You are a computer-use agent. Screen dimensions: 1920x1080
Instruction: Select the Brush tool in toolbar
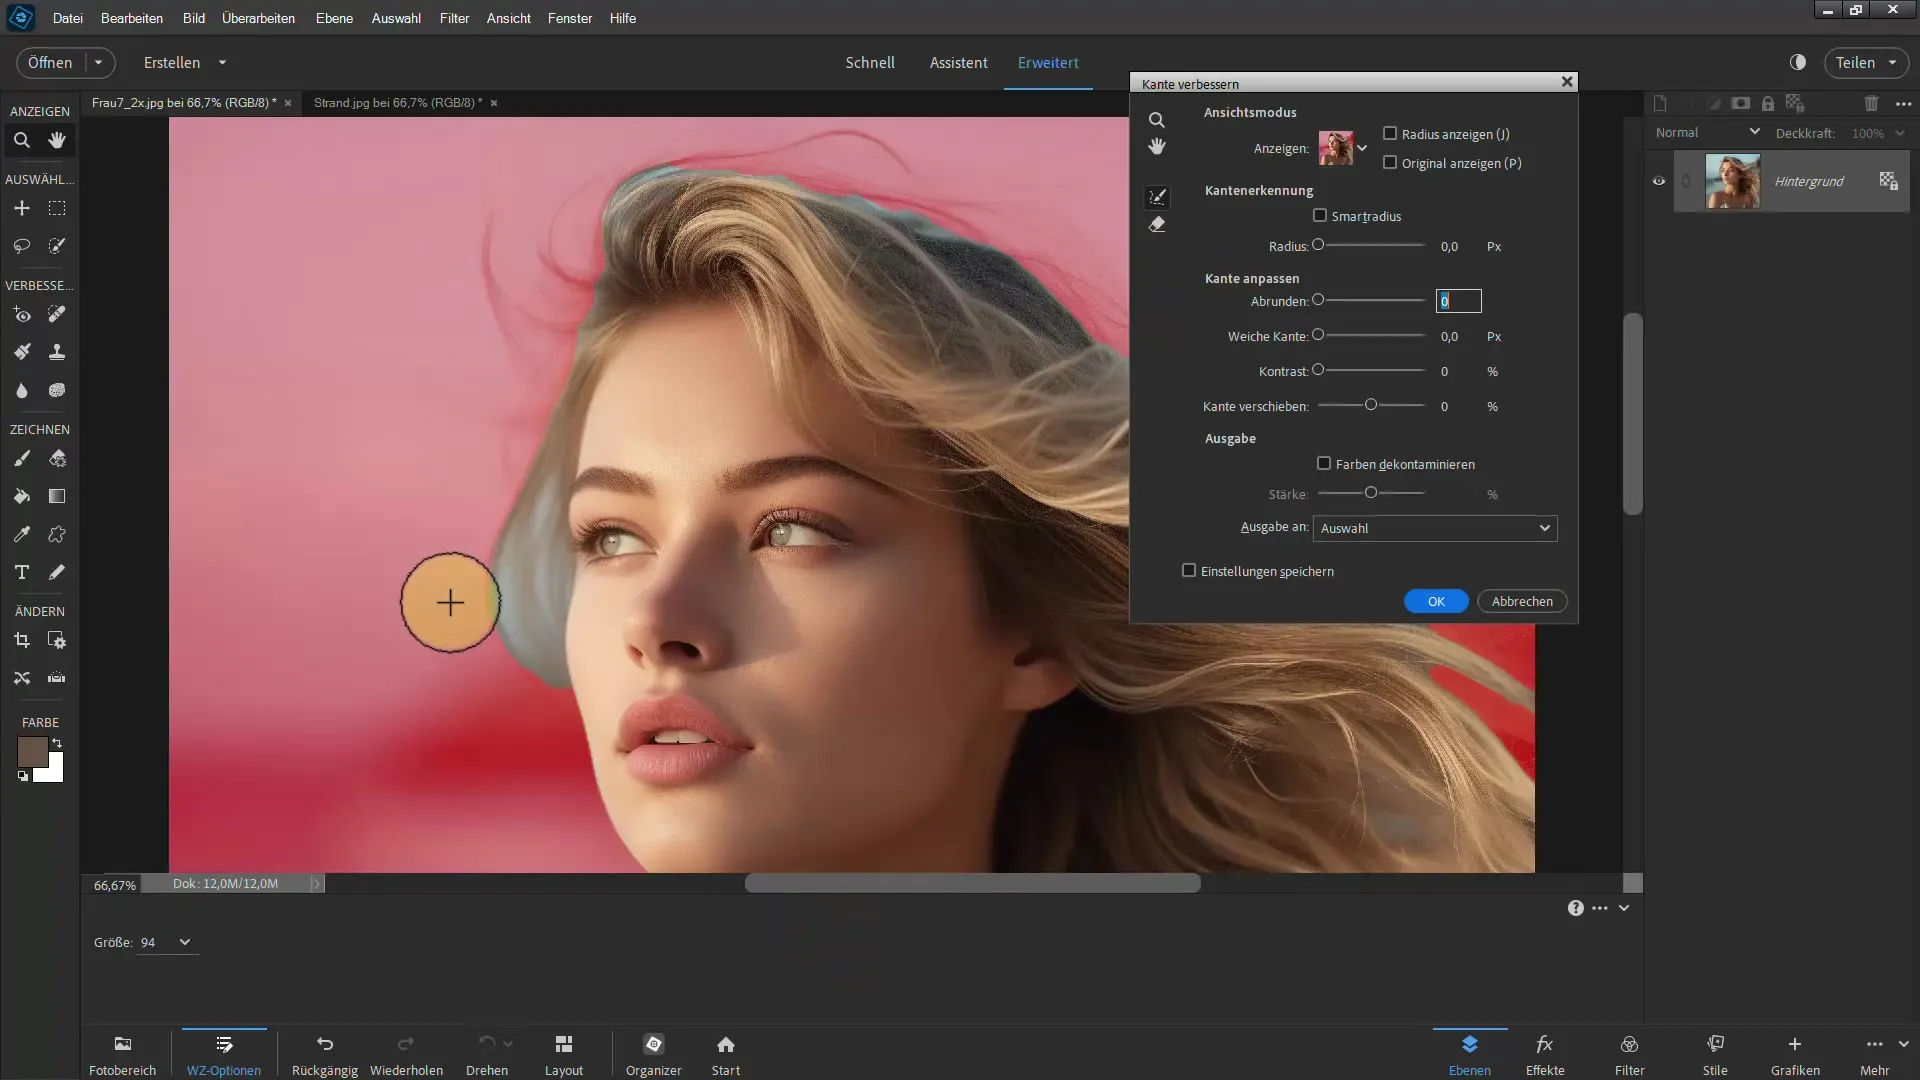pyautogui.click(x=21, y=459)
